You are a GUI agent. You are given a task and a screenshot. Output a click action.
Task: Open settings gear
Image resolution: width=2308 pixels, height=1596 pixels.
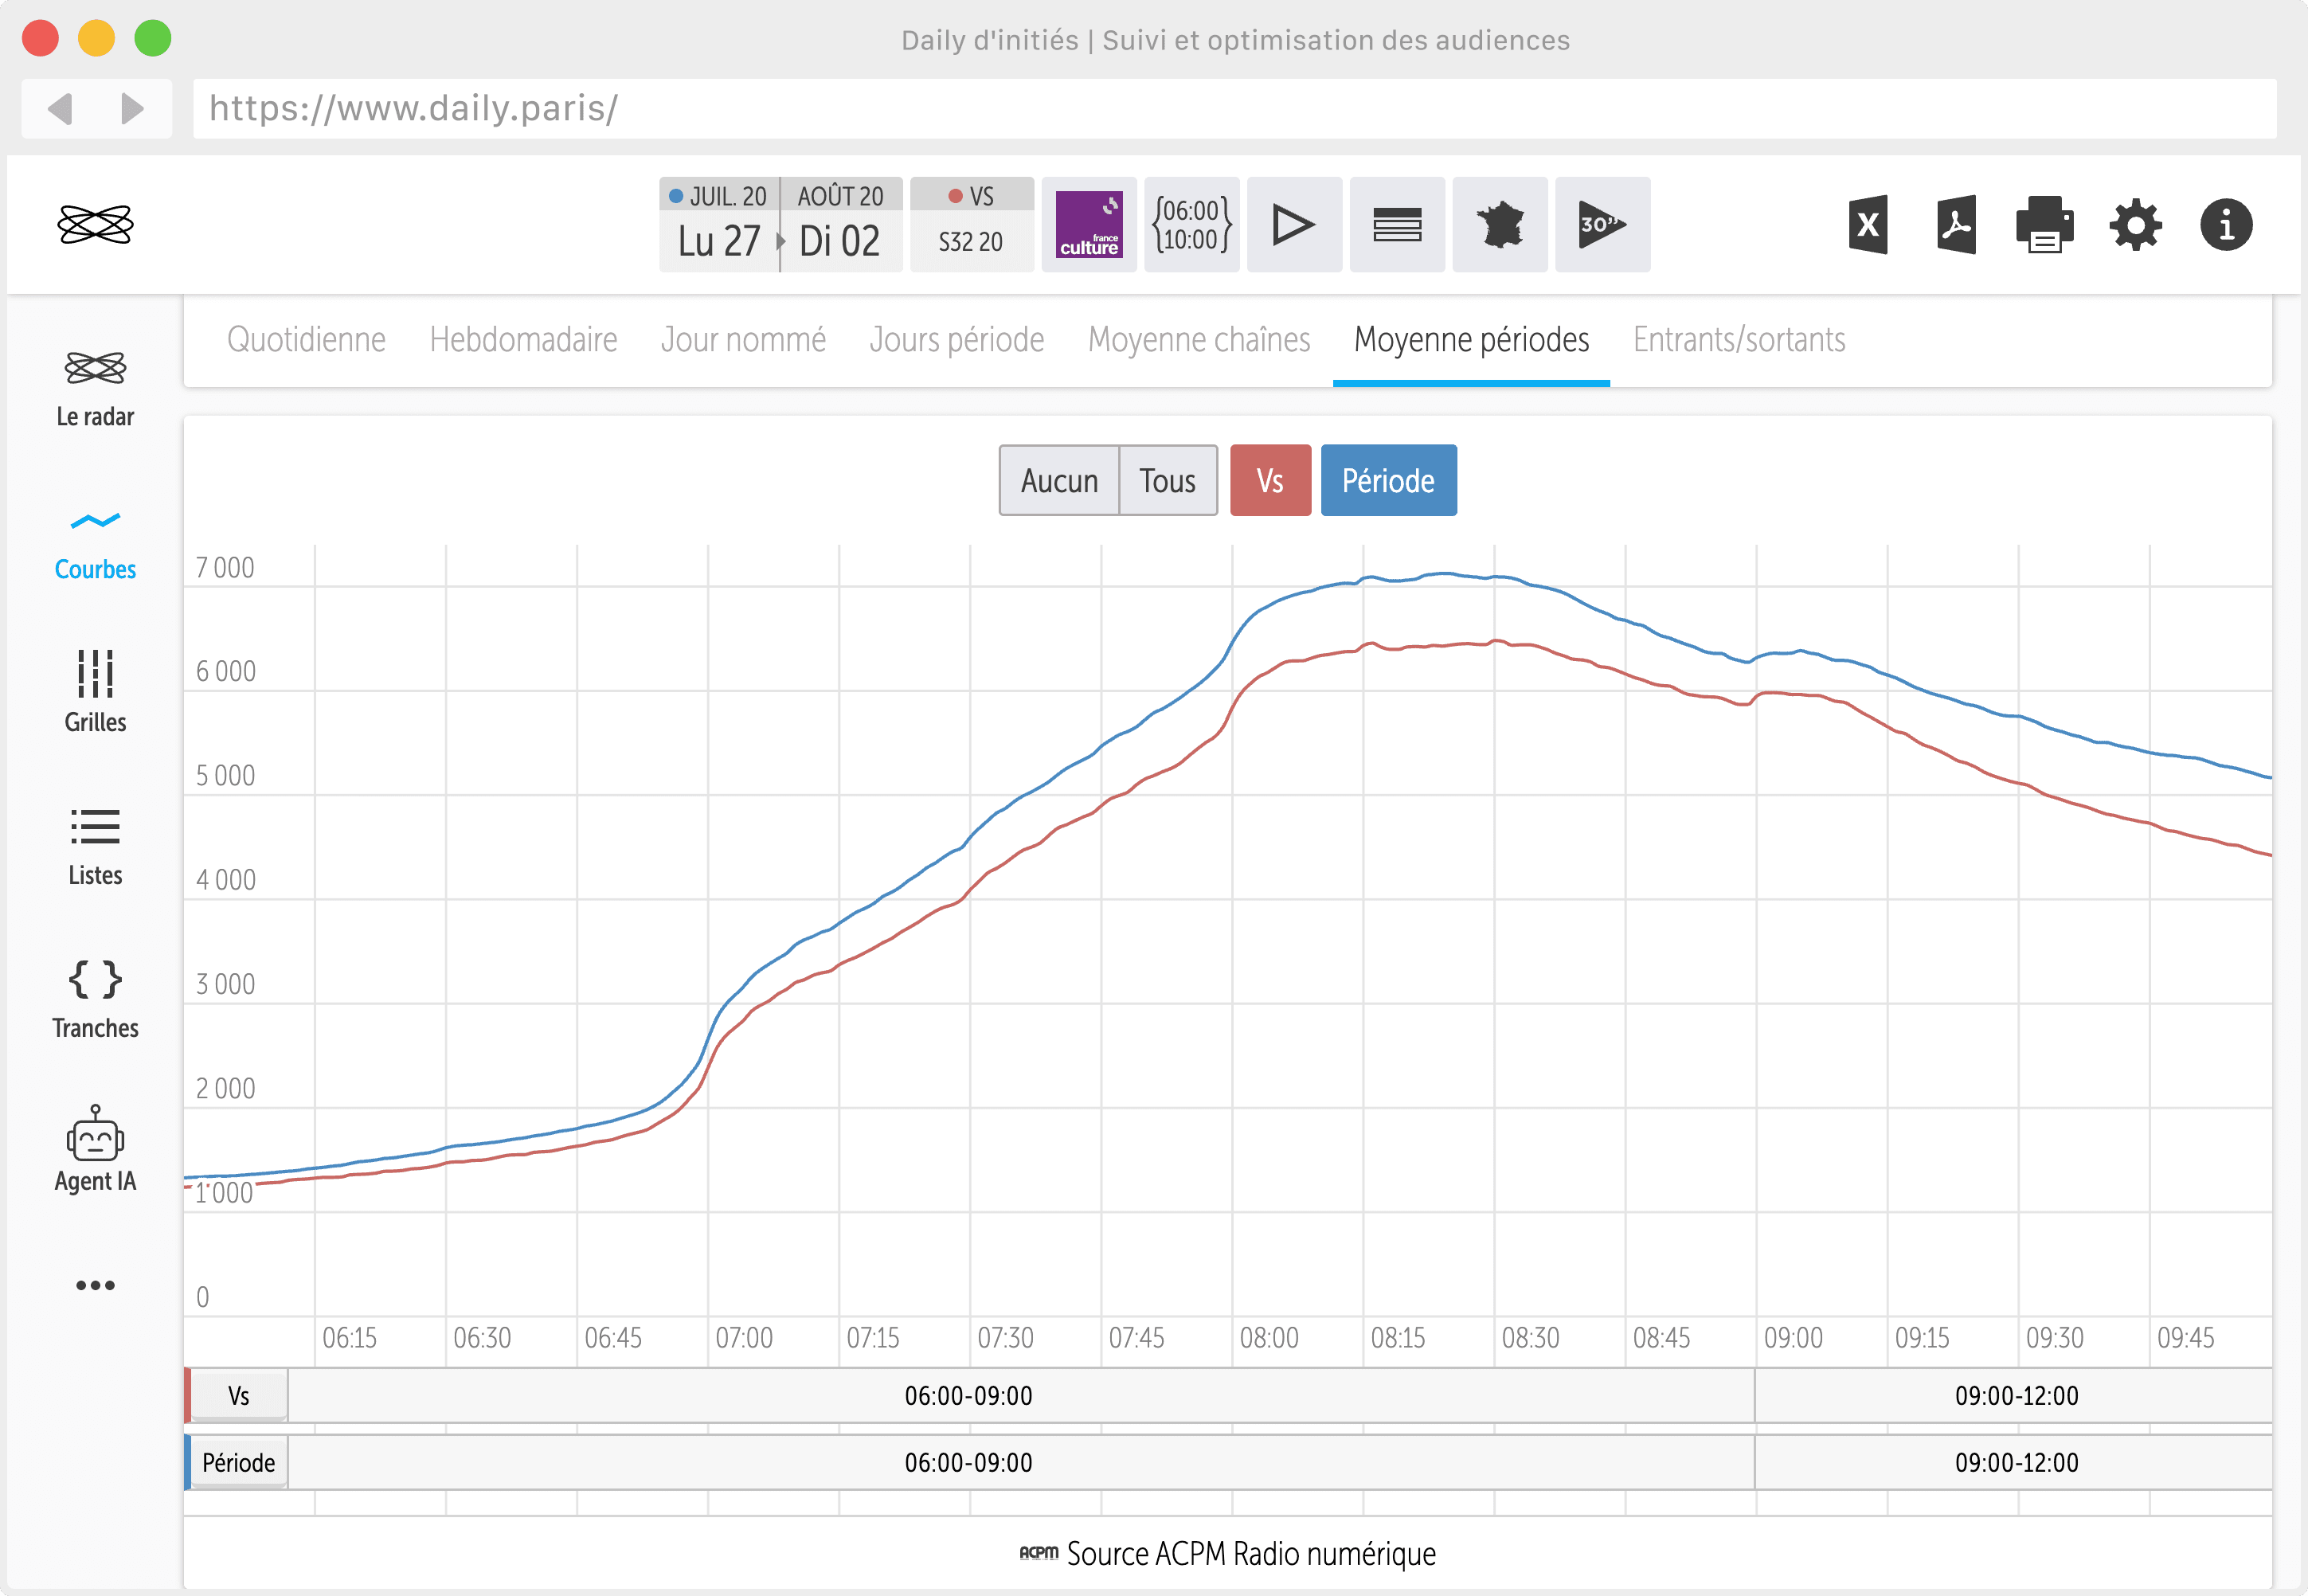coord(2135,224)
